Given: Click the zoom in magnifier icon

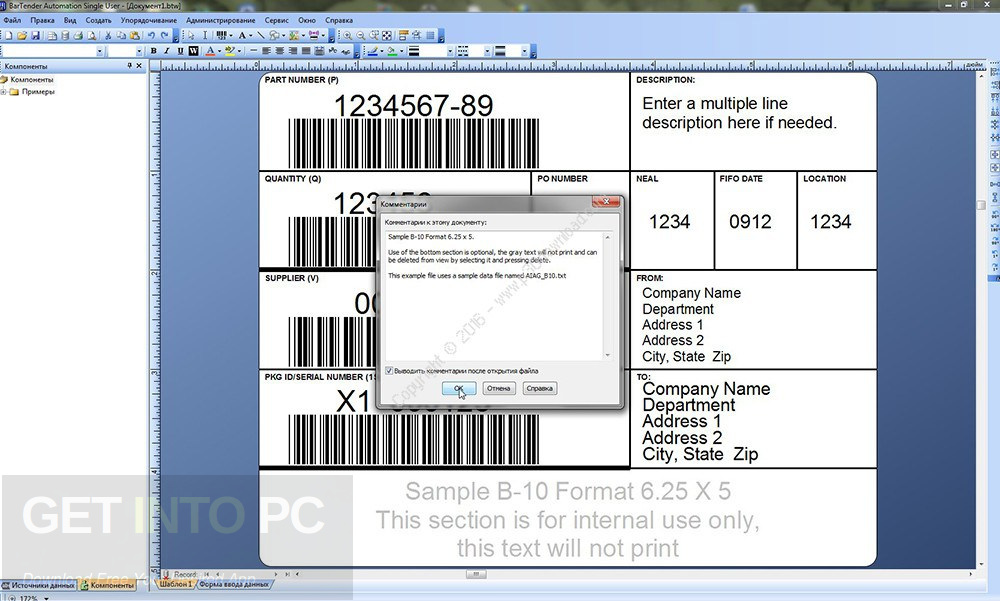Looking at the screenshot, I should point(348,36).
